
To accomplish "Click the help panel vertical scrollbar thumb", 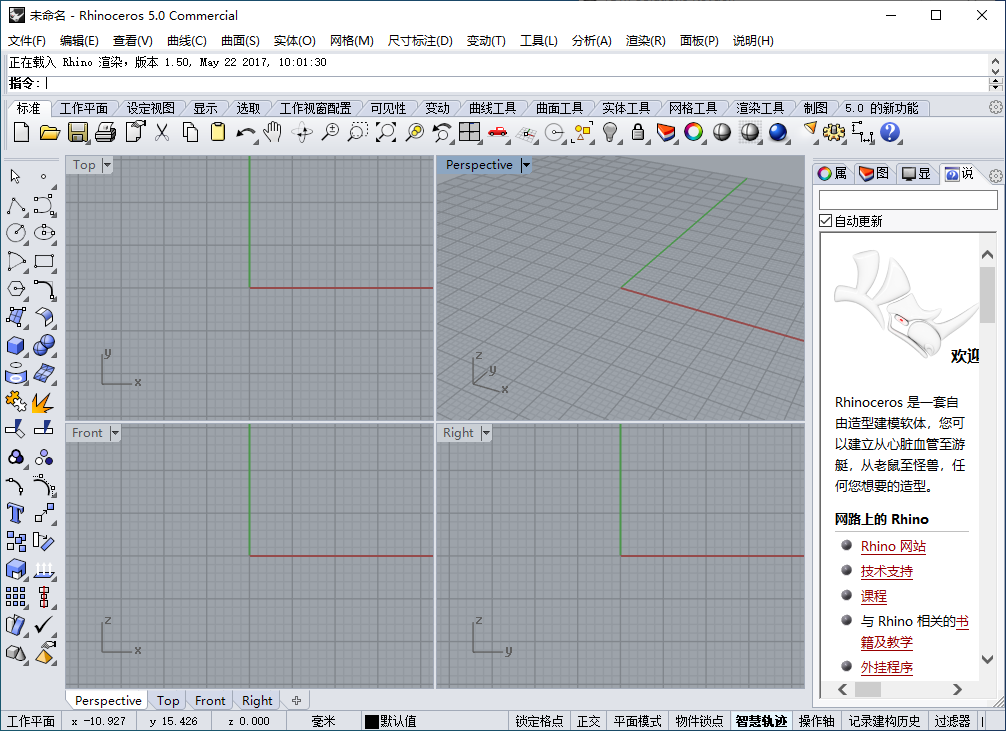I will click(987, 294).
